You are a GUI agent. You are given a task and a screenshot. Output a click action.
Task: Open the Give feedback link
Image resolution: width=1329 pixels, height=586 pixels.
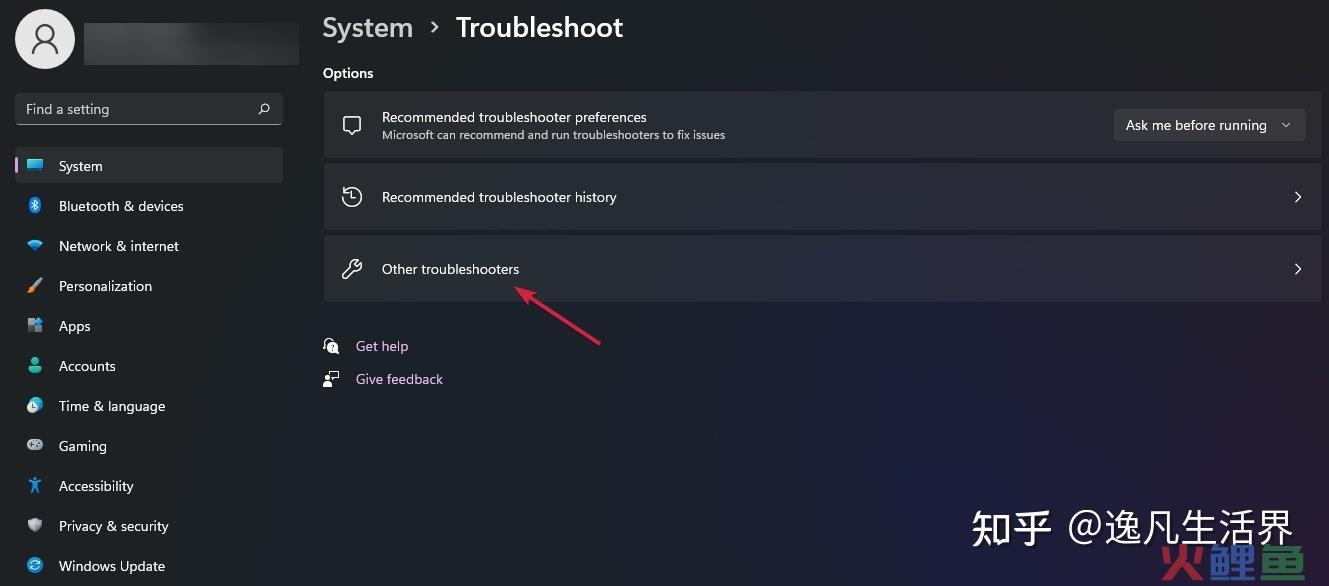tap(399, 379)
